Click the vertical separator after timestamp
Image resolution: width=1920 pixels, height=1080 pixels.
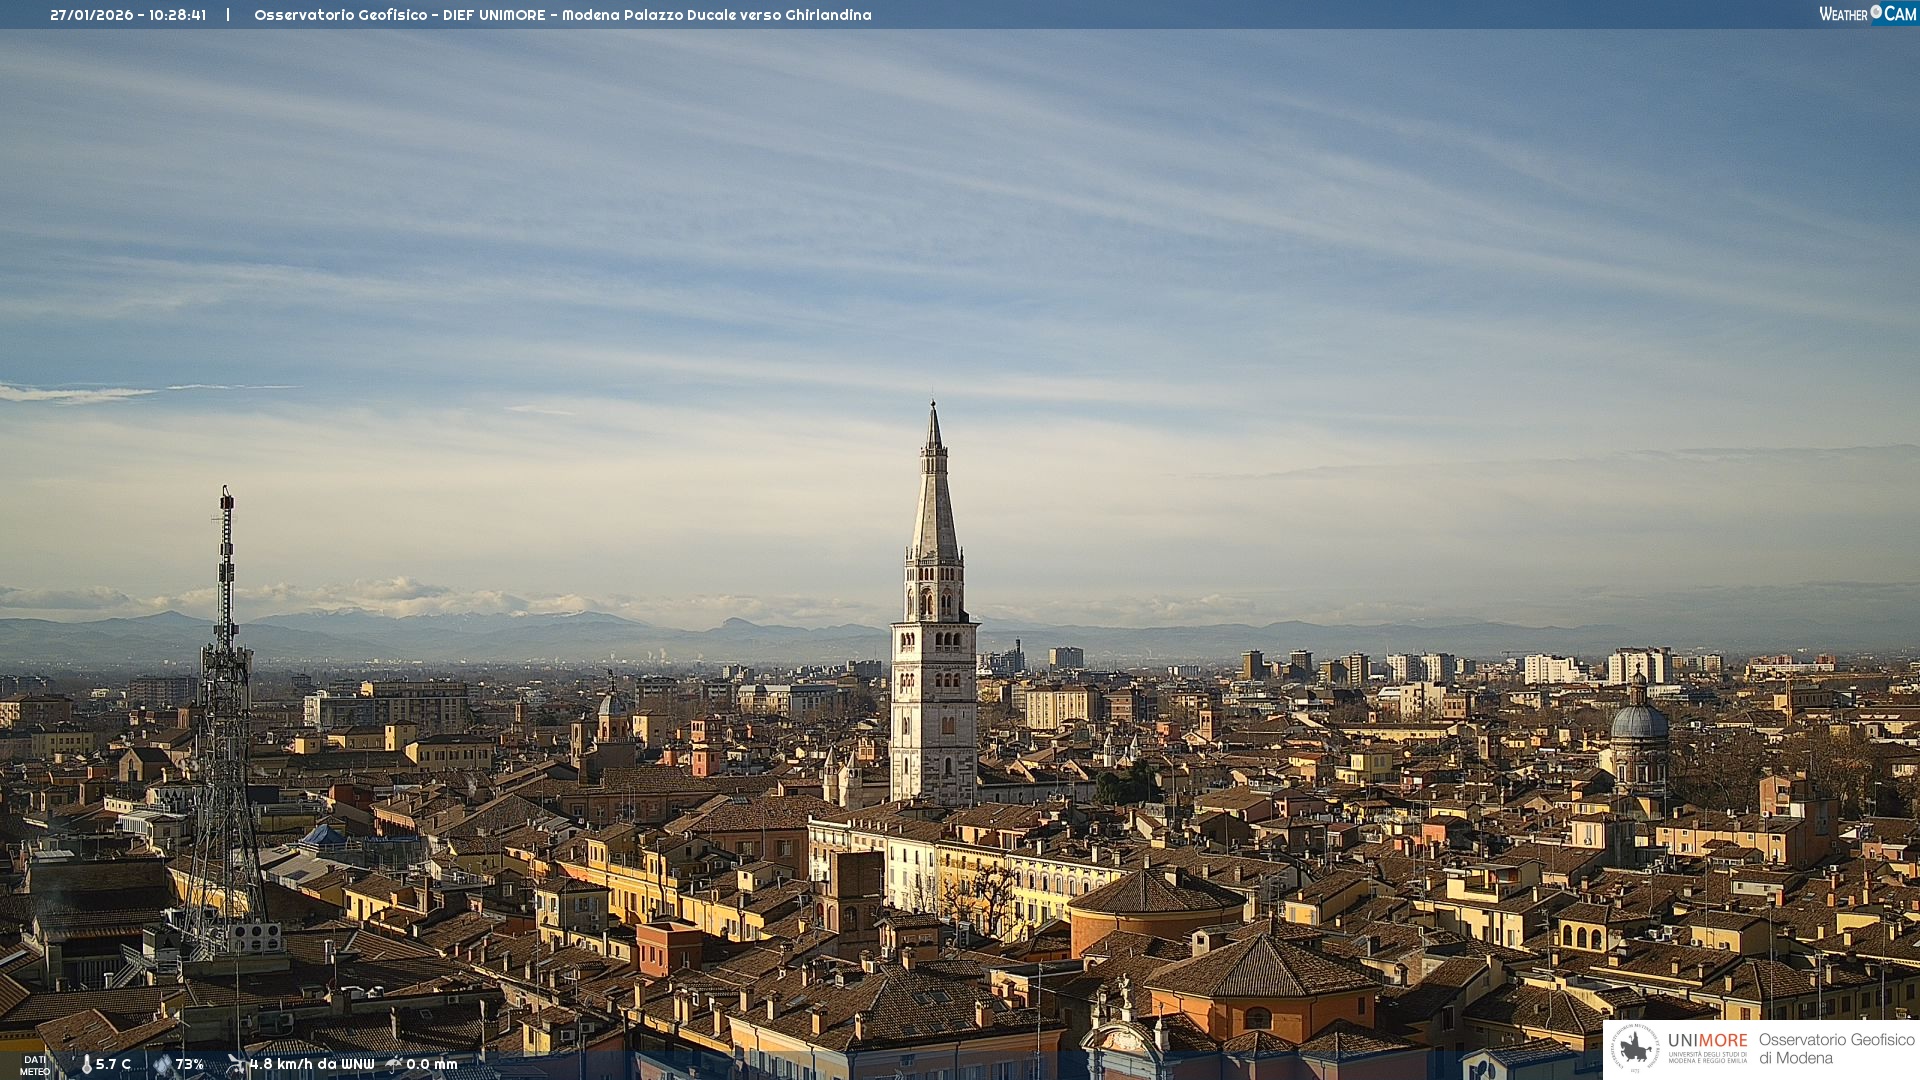pyautogui.click(x=228, y=15)
